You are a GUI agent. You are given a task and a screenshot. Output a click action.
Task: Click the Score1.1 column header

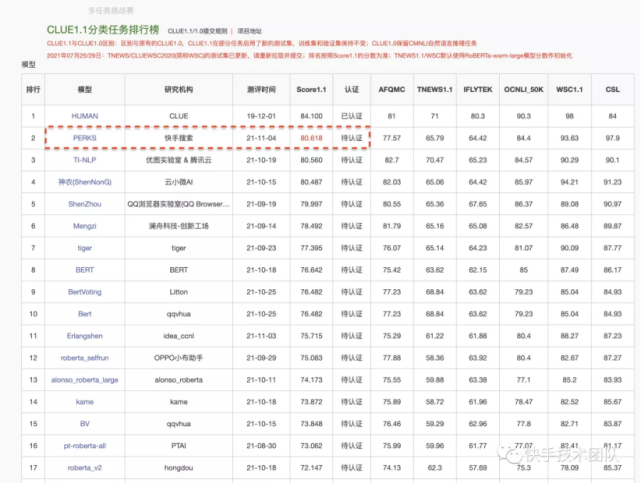point(312,89)
